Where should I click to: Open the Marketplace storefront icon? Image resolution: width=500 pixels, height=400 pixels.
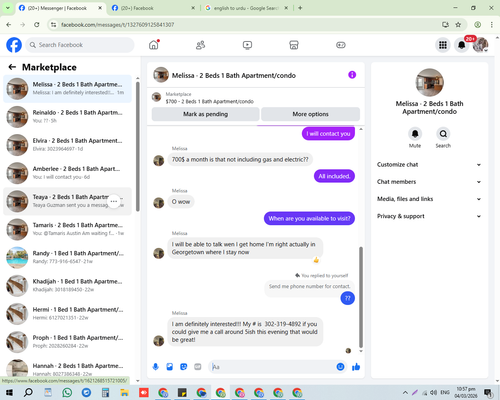(x=294, y=45)
